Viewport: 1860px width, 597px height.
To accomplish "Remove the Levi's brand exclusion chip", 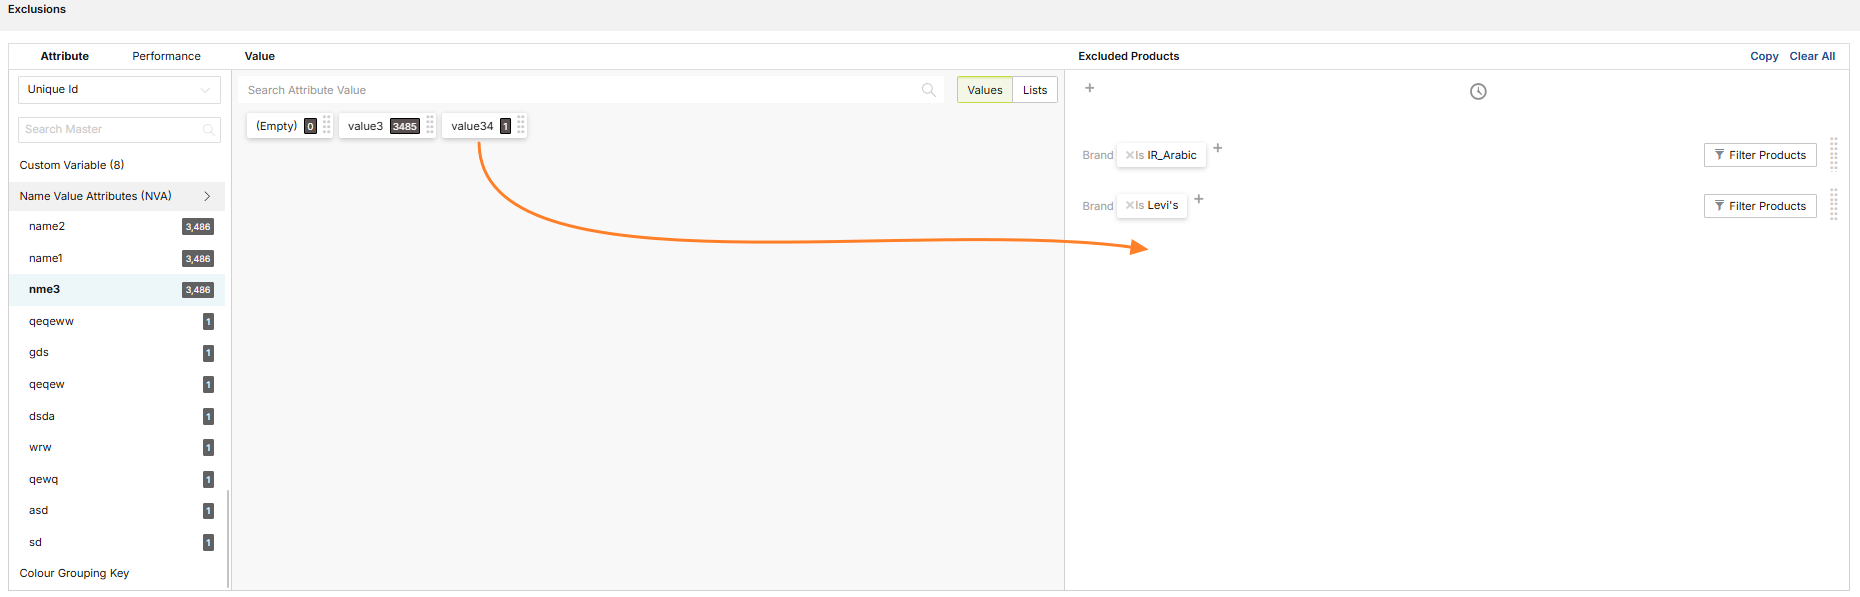I will tap(1130, 206).
